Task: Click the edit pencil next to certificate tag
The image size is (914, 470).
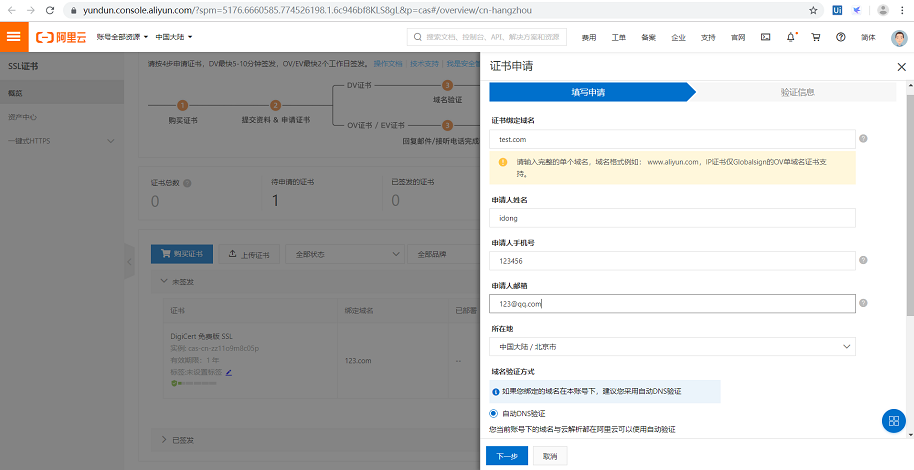Action: (x=229, y=372)
